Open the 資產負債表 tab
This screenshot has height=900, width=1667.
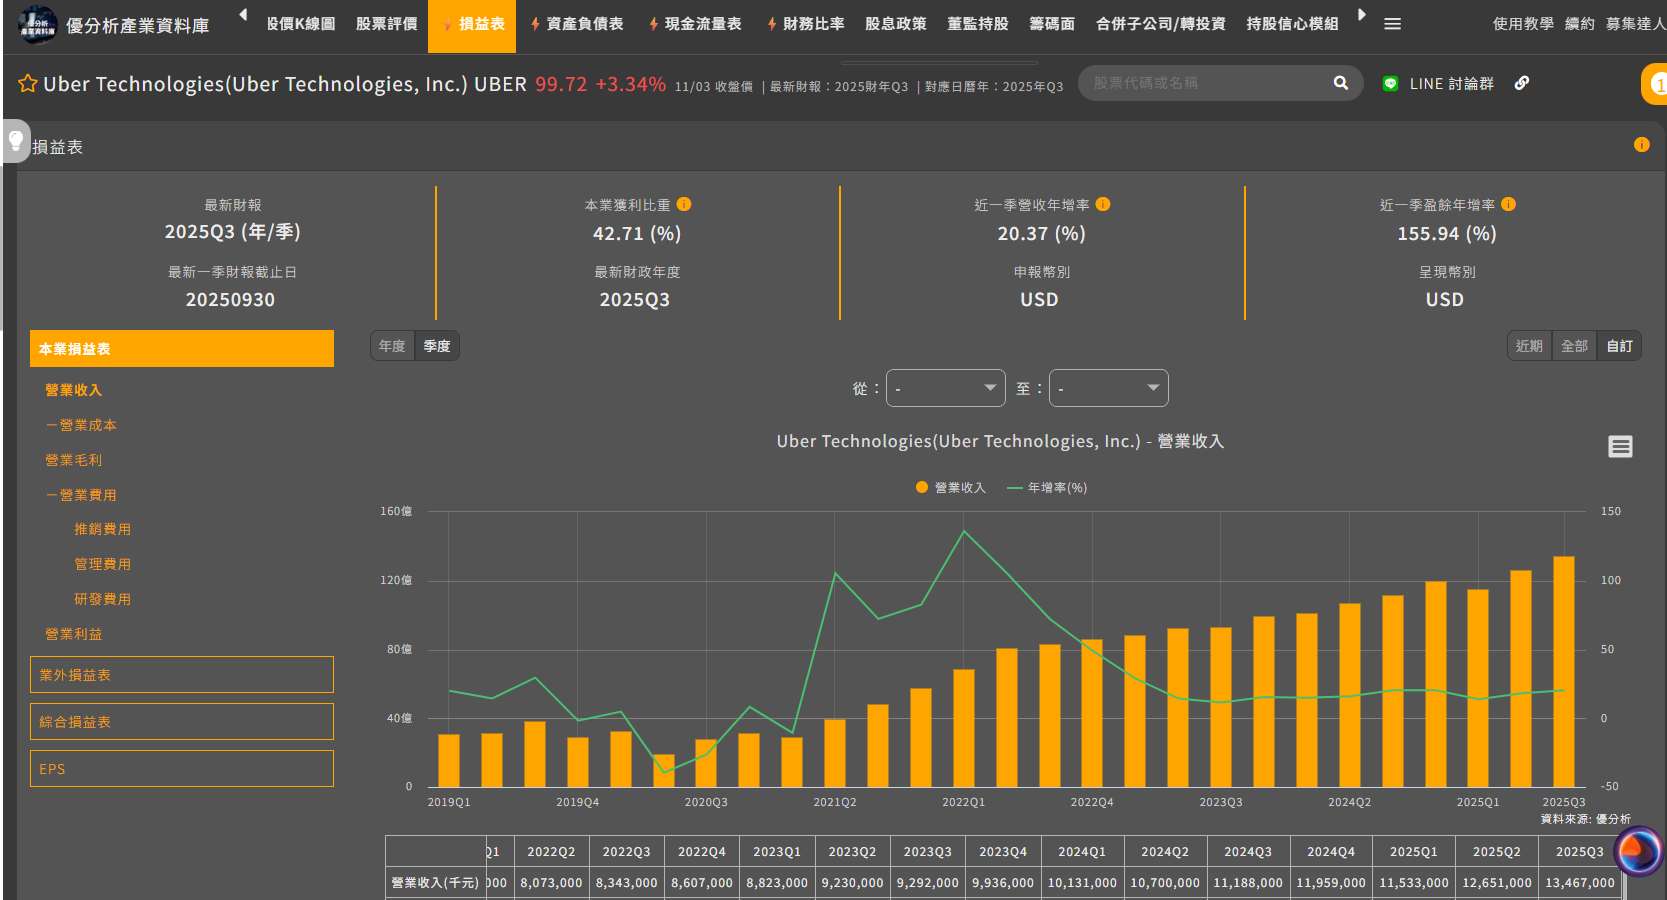point(577,24)
